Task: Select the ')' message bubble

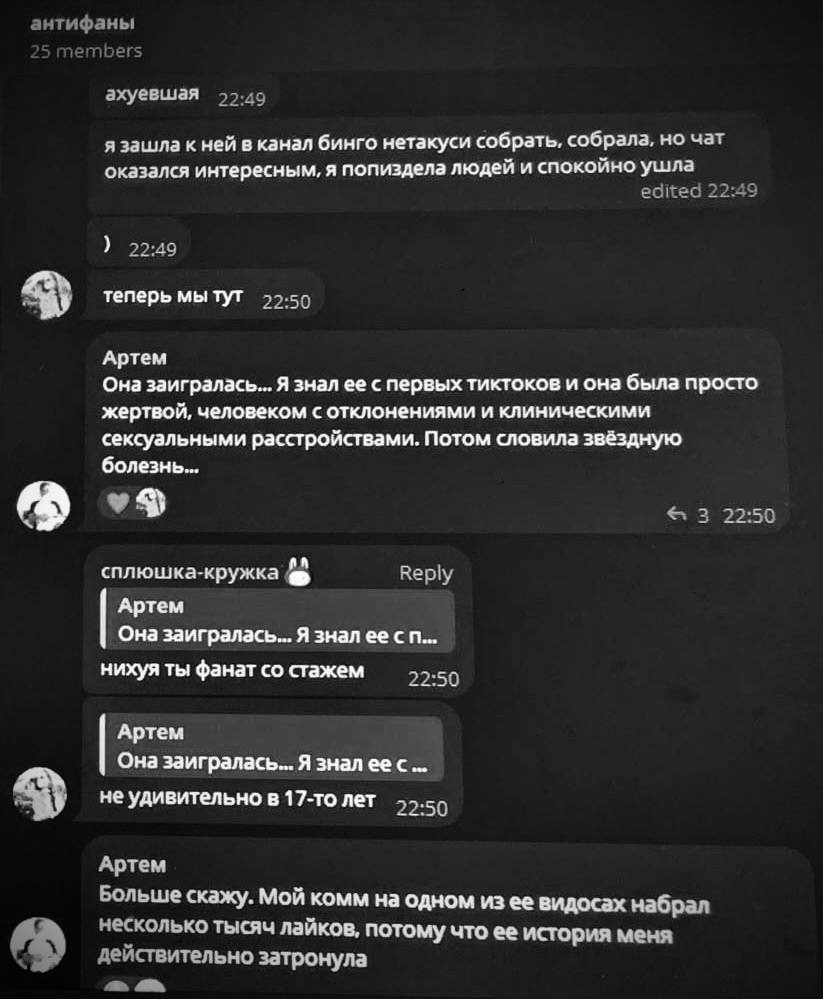Action: 138,245
